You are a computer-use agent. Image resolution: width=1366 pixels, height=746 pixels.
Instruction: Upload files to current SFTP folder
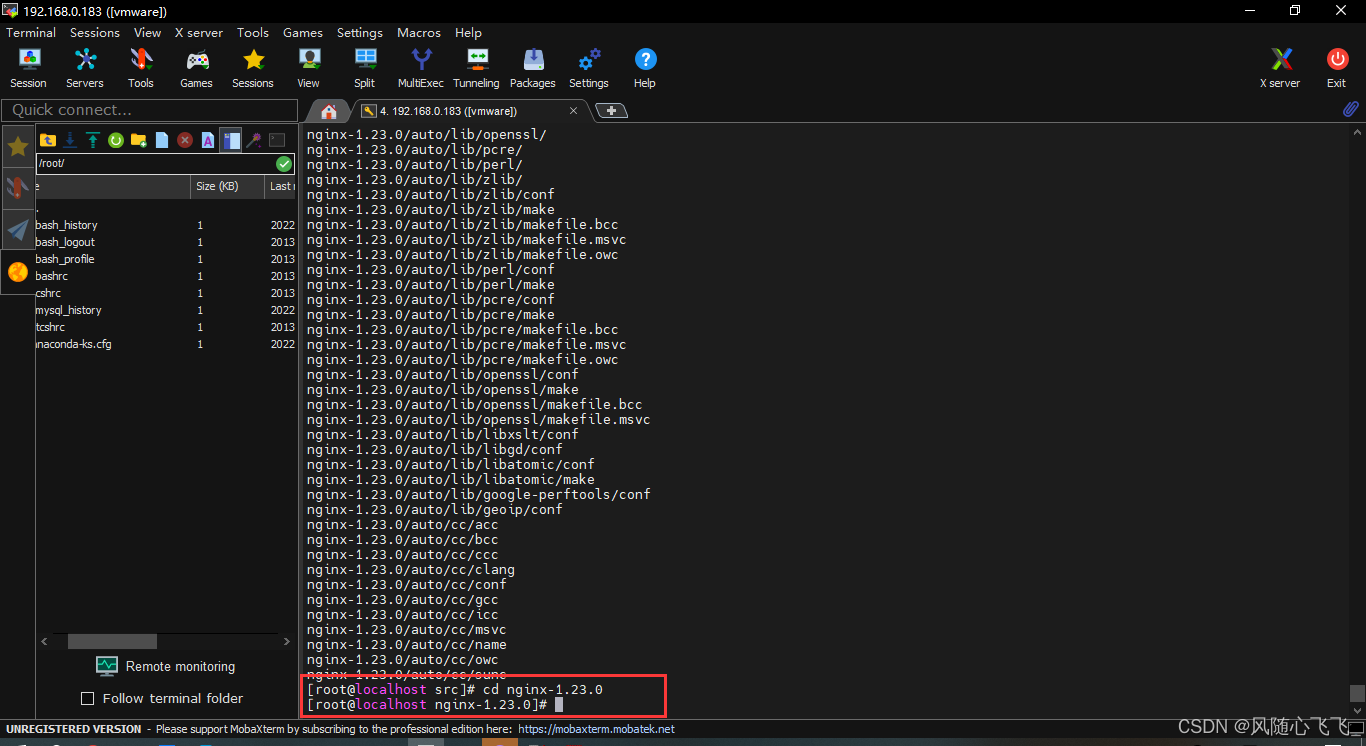[93, 140]
